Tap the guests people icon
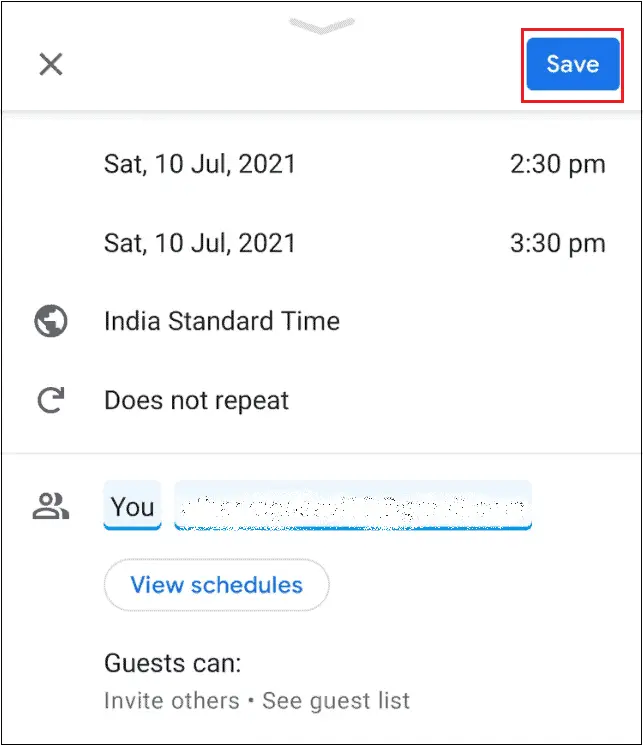643x745 pixels. click(x=49, y=507)
